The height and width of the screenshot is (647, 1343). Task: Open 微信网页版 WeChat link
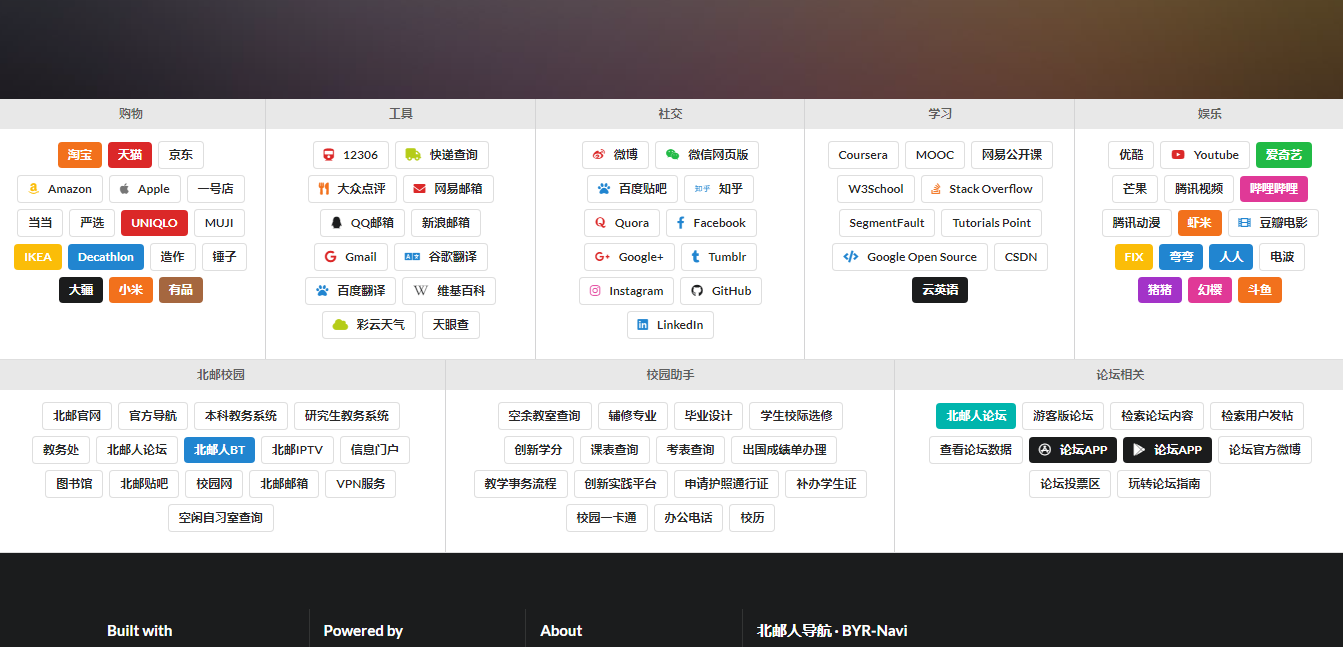707,155
